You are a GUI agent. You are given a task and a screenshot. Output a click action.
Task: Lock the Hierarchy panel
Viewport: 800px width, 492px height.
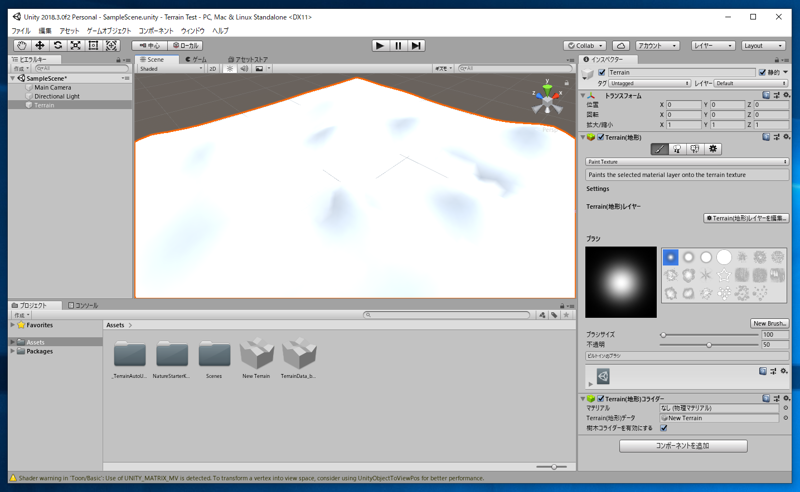click(118, 60)
